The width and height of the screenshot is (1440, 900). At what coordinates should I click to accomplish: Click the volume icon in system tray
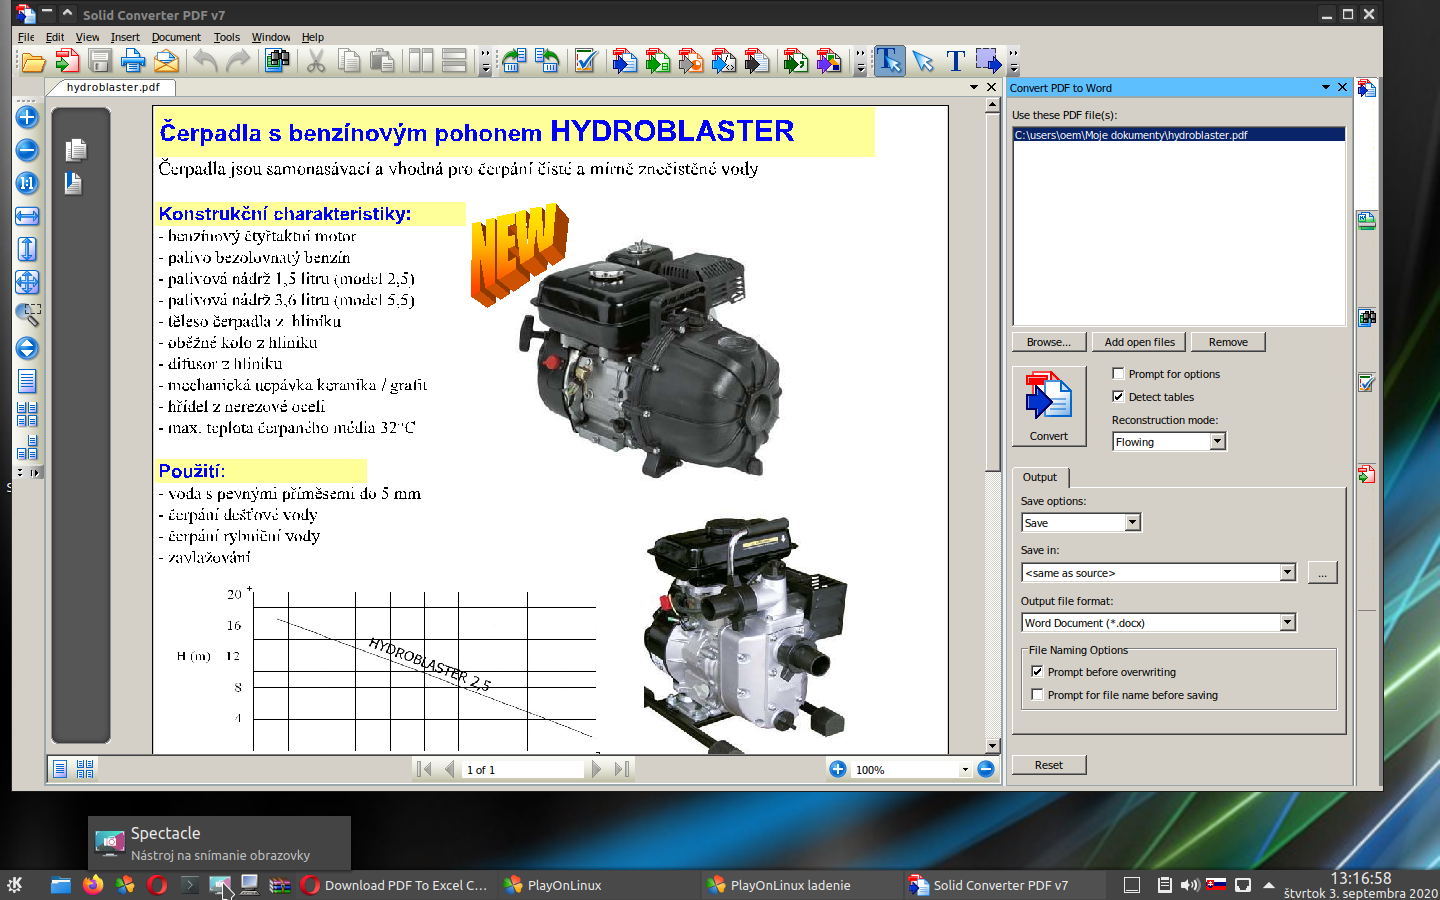tap(1189, 885)
